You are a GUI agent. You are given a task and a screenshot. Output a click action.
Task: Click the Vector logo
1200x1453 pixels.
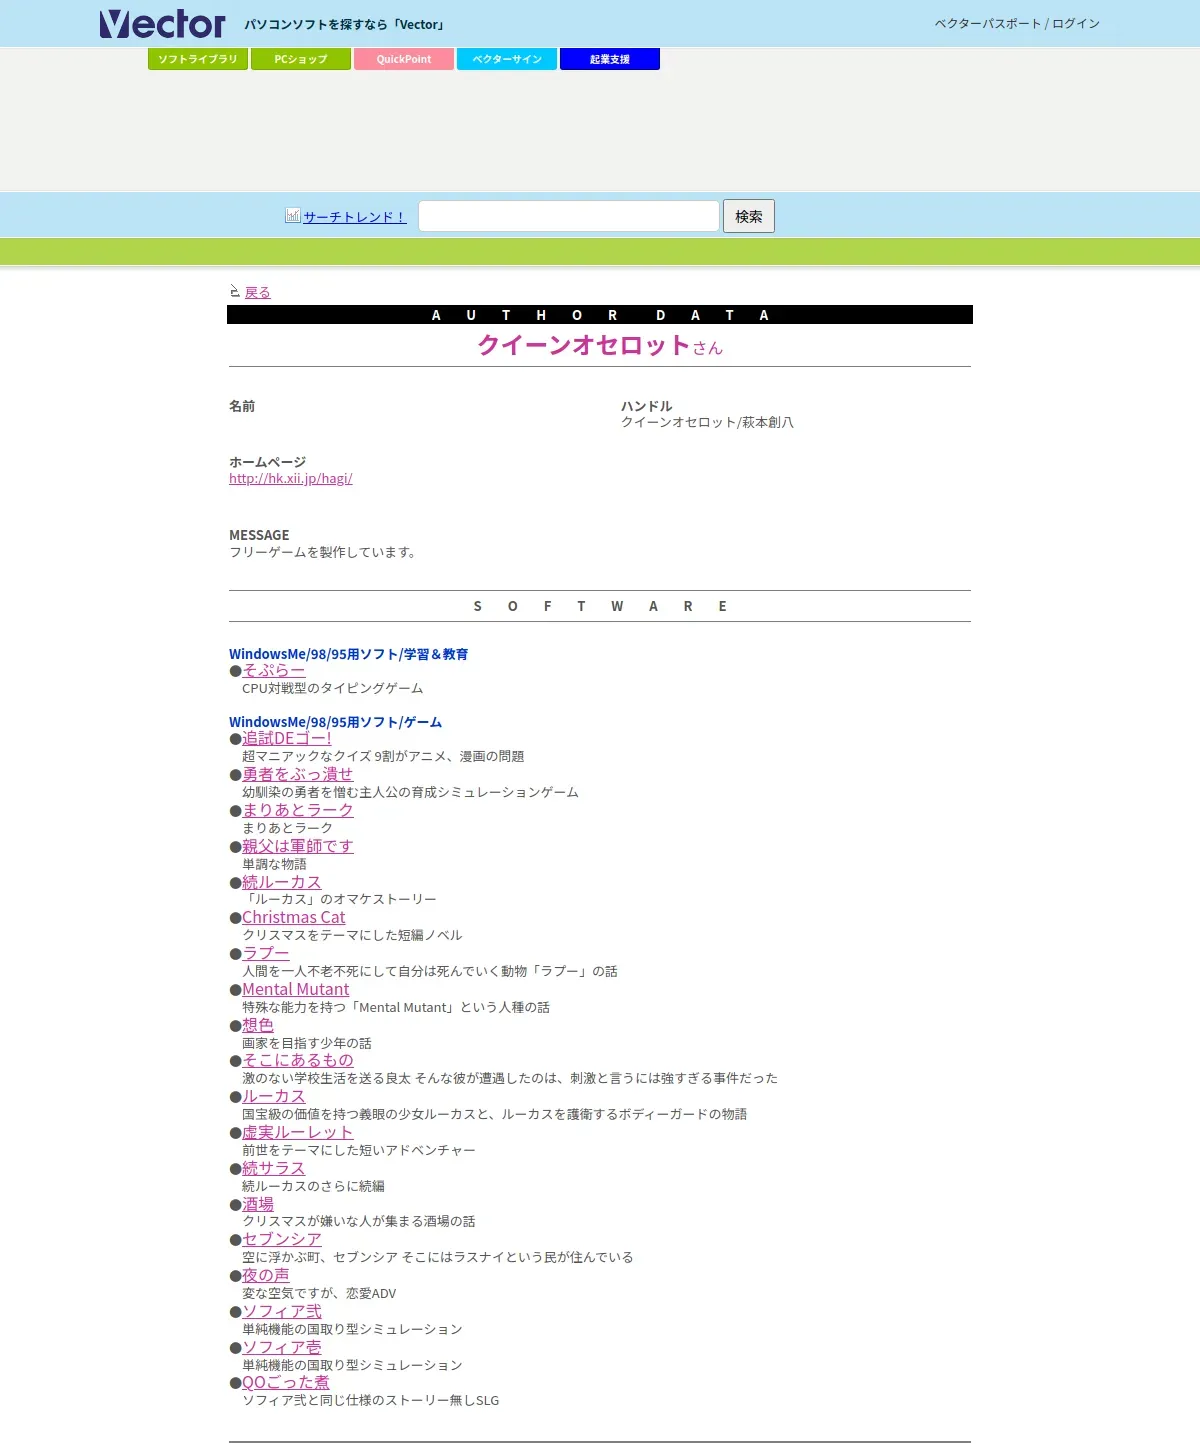pos(163,24)
